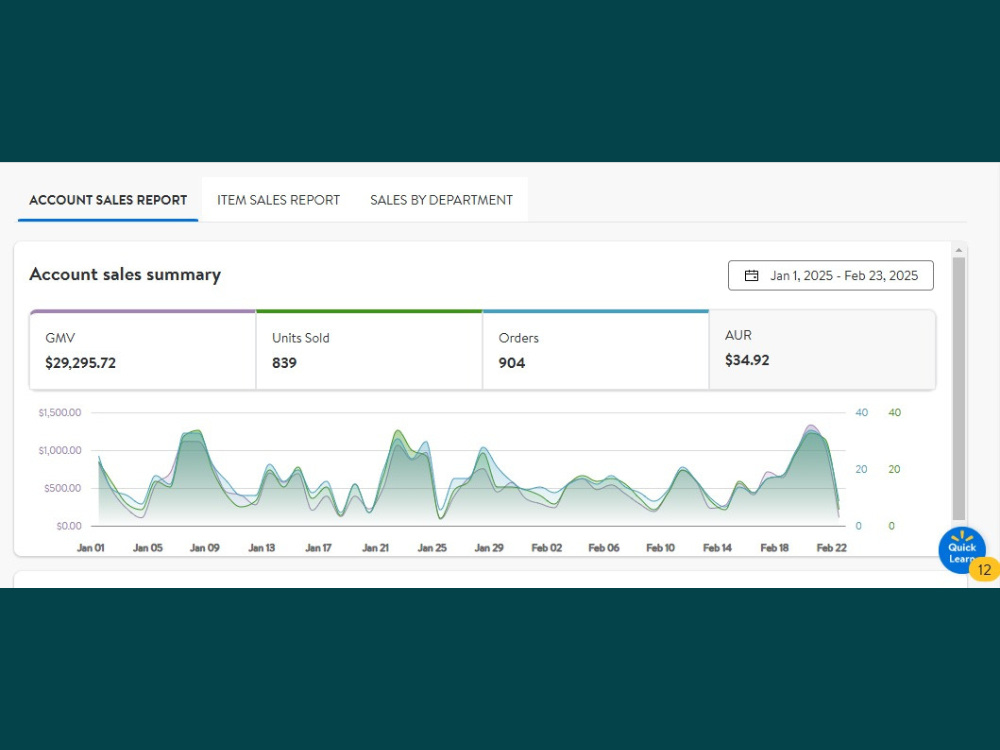The width and height of the screenshot is (1000, 750).
Task: Toggle the Units Sold metric card
Action: point(369,350)
